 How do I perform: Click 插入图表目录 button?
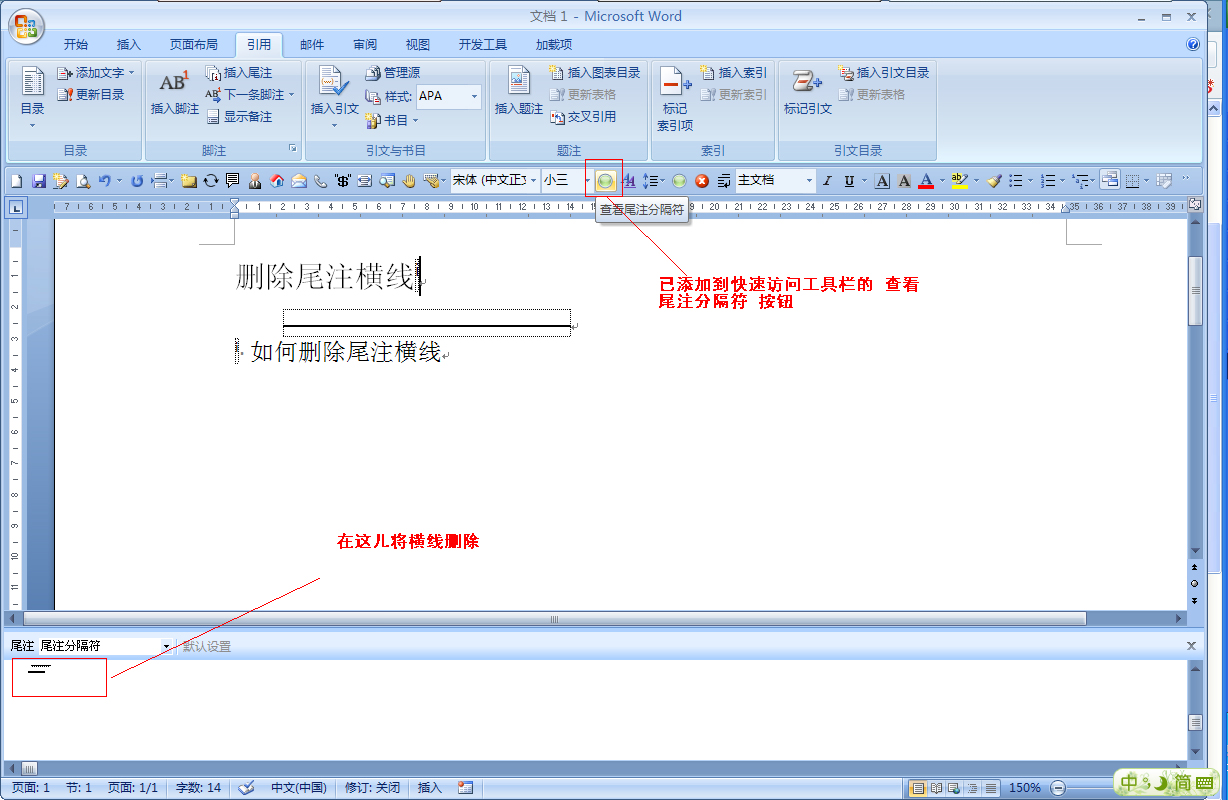coord(595,73)
